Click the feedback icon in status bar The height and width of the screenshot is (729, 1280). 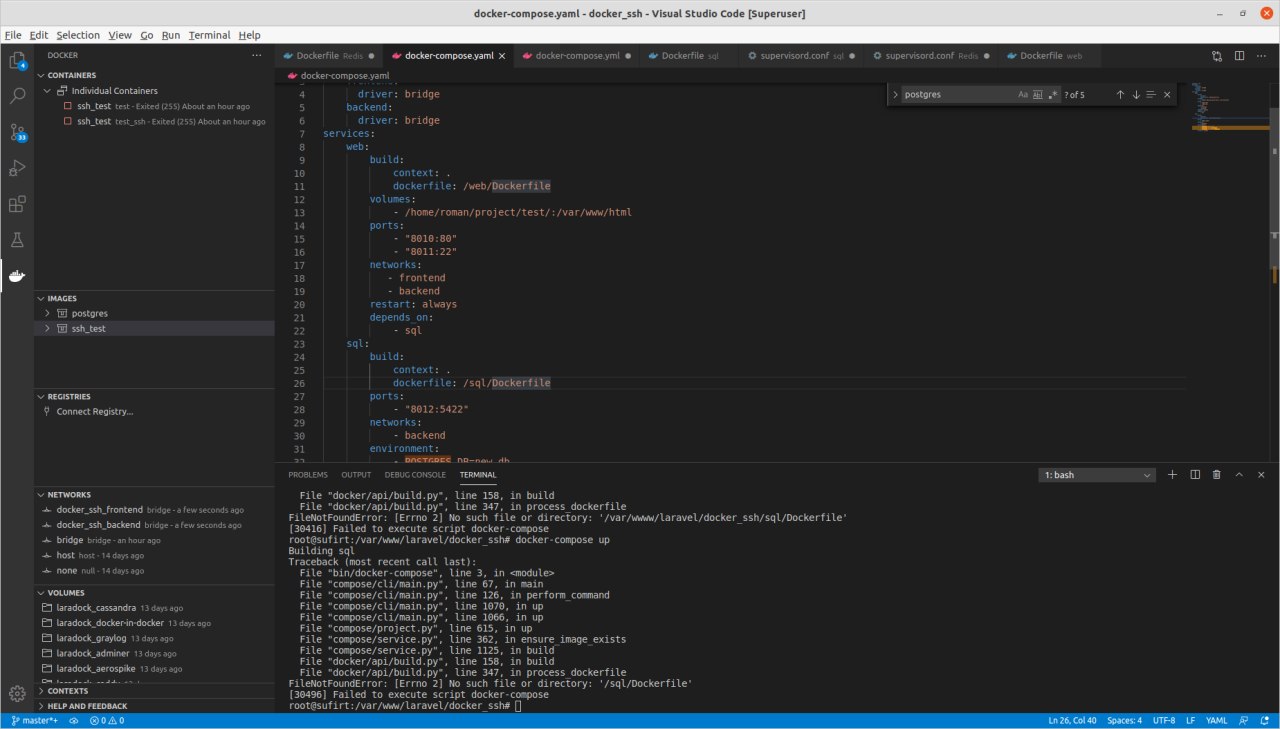coord(1245,721)
